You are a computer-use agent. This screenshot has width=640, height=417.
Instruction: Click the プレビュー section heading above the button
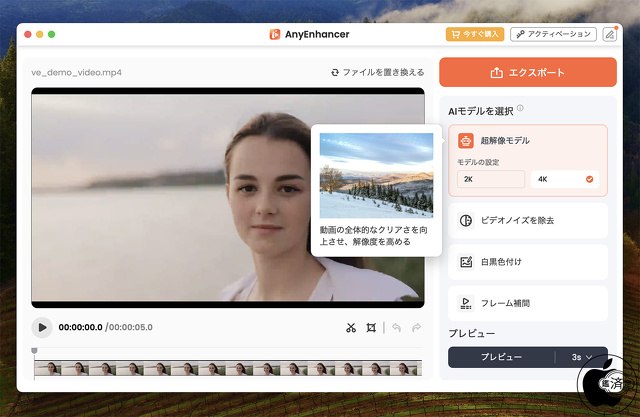click(x=472, y=333)
